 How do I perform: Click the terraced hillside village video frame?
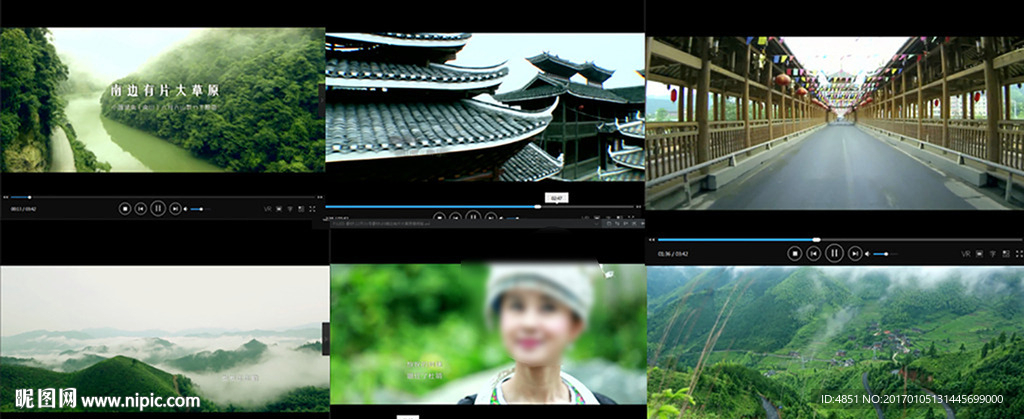coord(835,342)
